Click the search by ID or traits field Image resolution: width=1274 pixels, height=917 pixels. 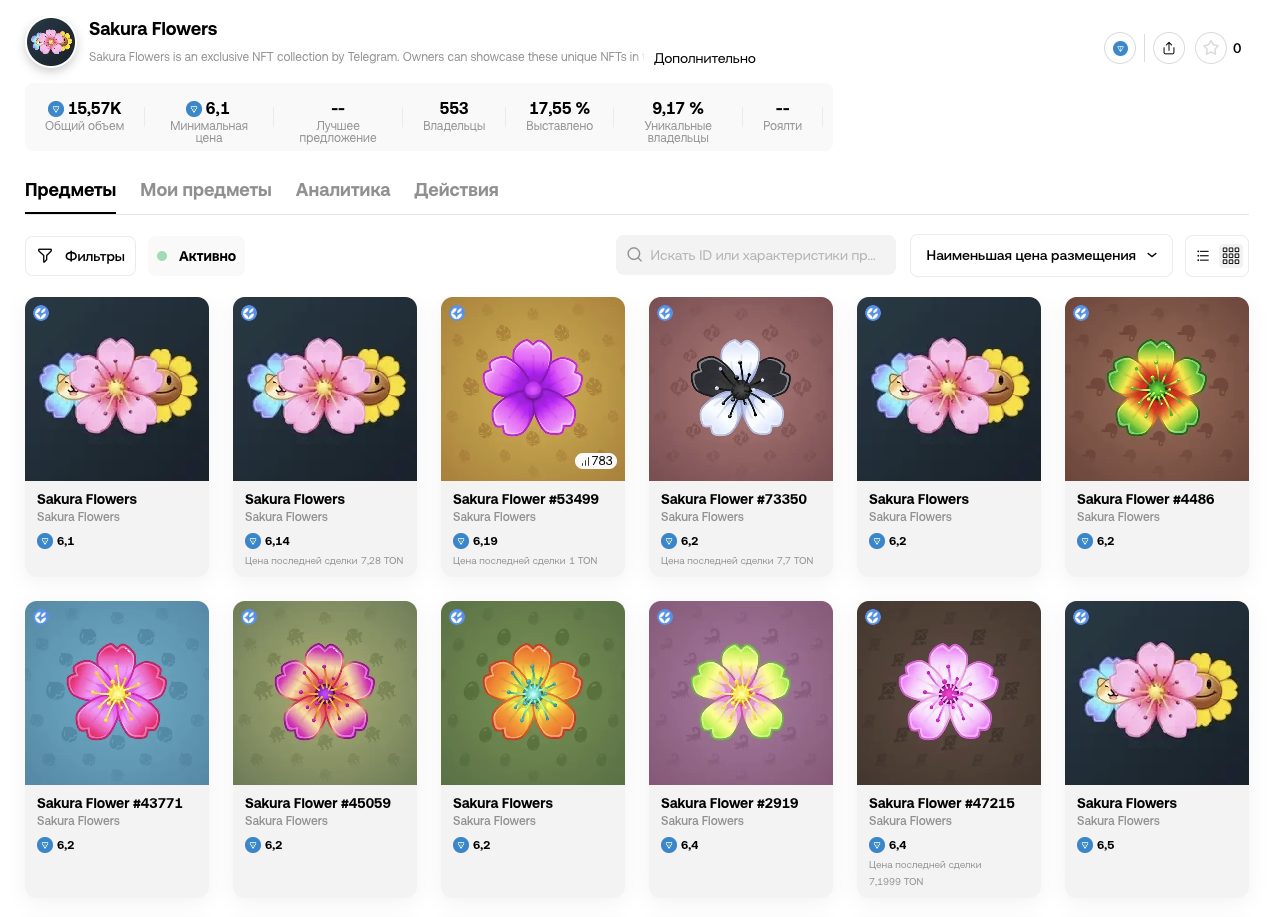click(x=756, y=255)
